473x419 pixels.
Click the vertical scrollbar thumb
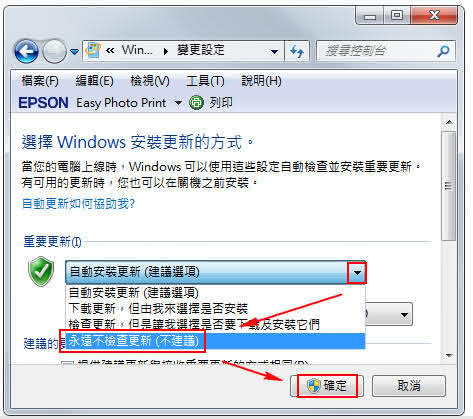click(449, 186)
